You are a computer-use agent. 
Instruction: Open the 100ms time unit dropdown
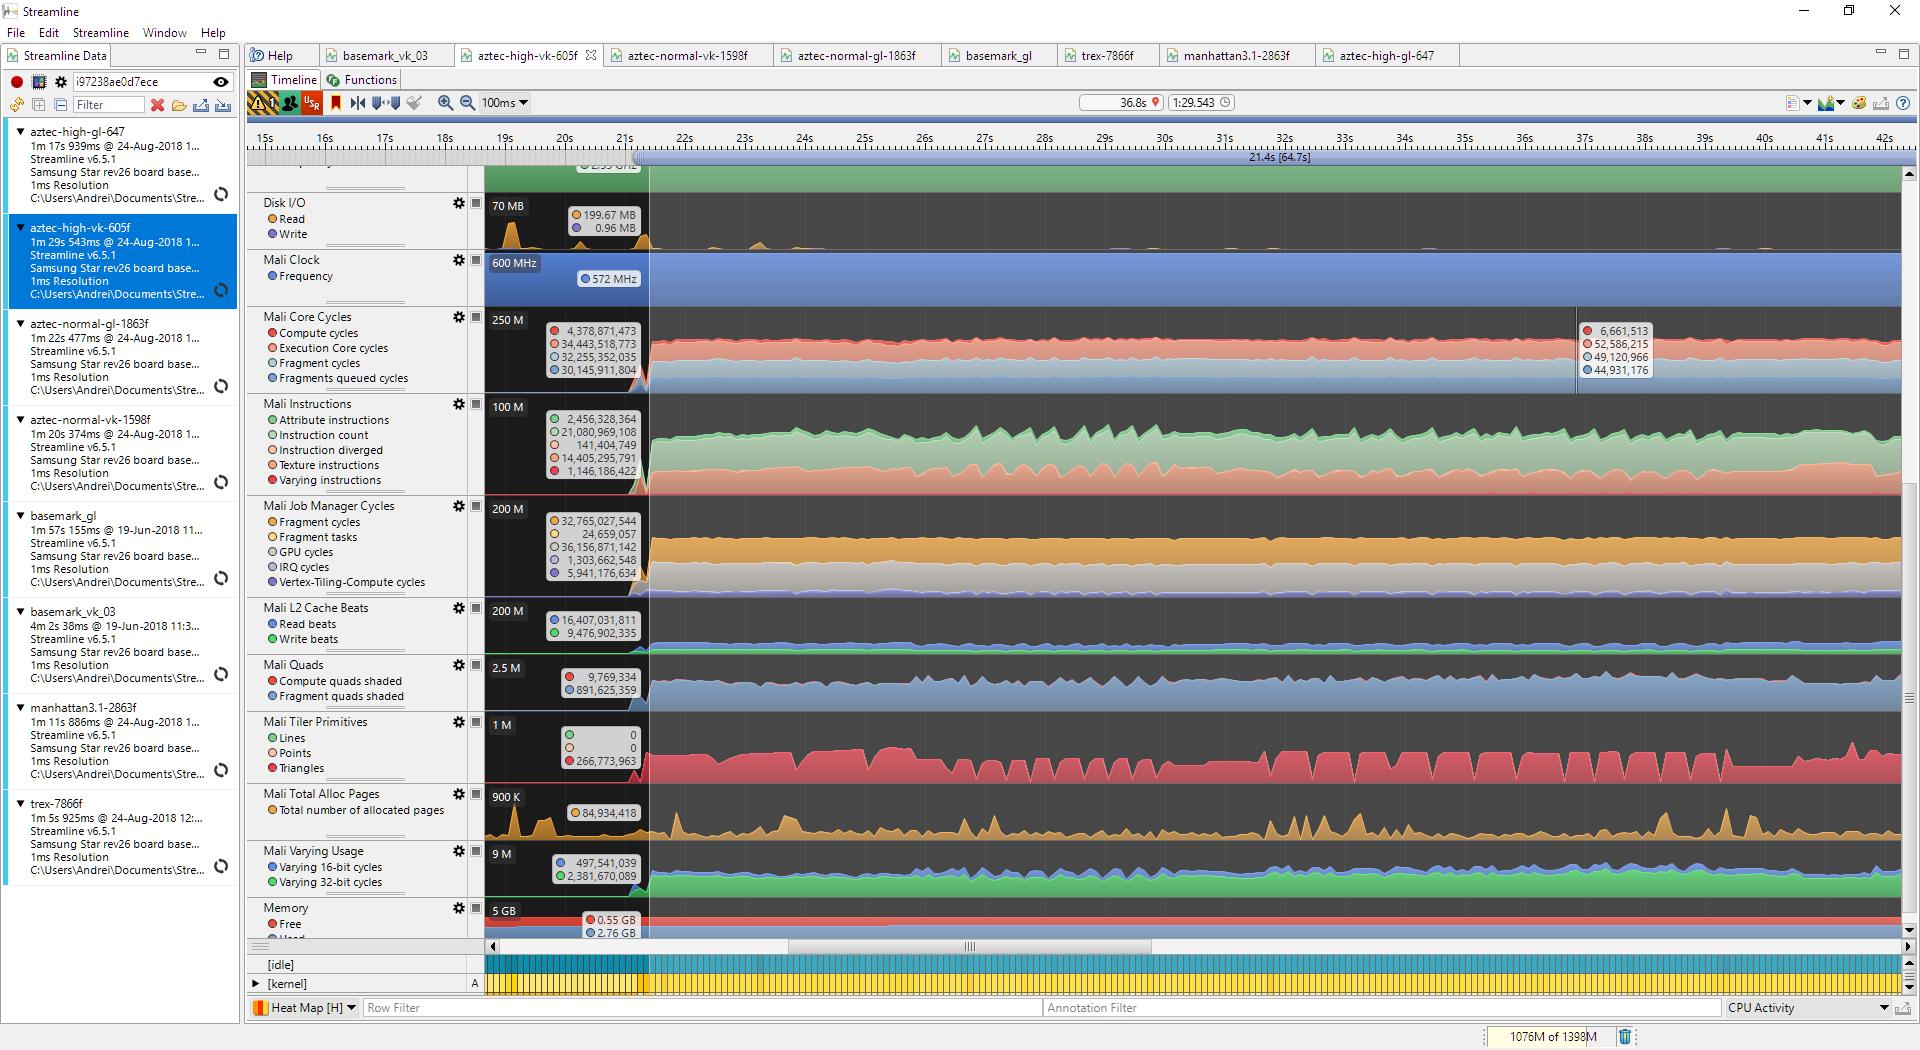(x=505, y=103)
